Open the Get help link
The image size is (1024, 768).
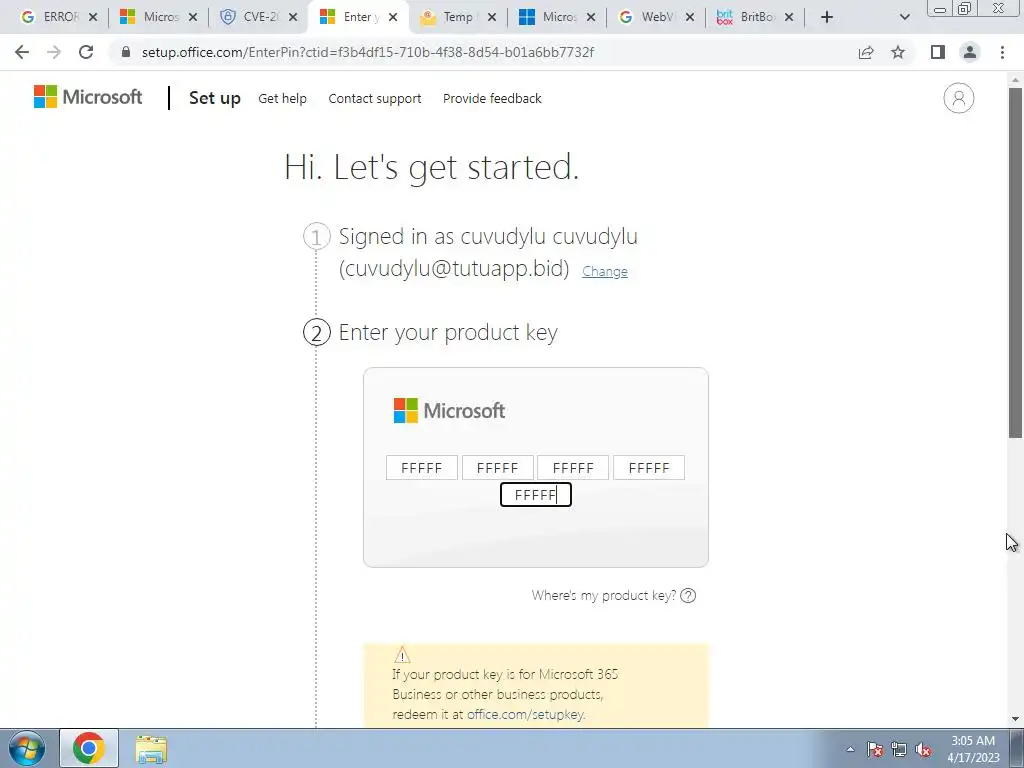tap(282, 99)
